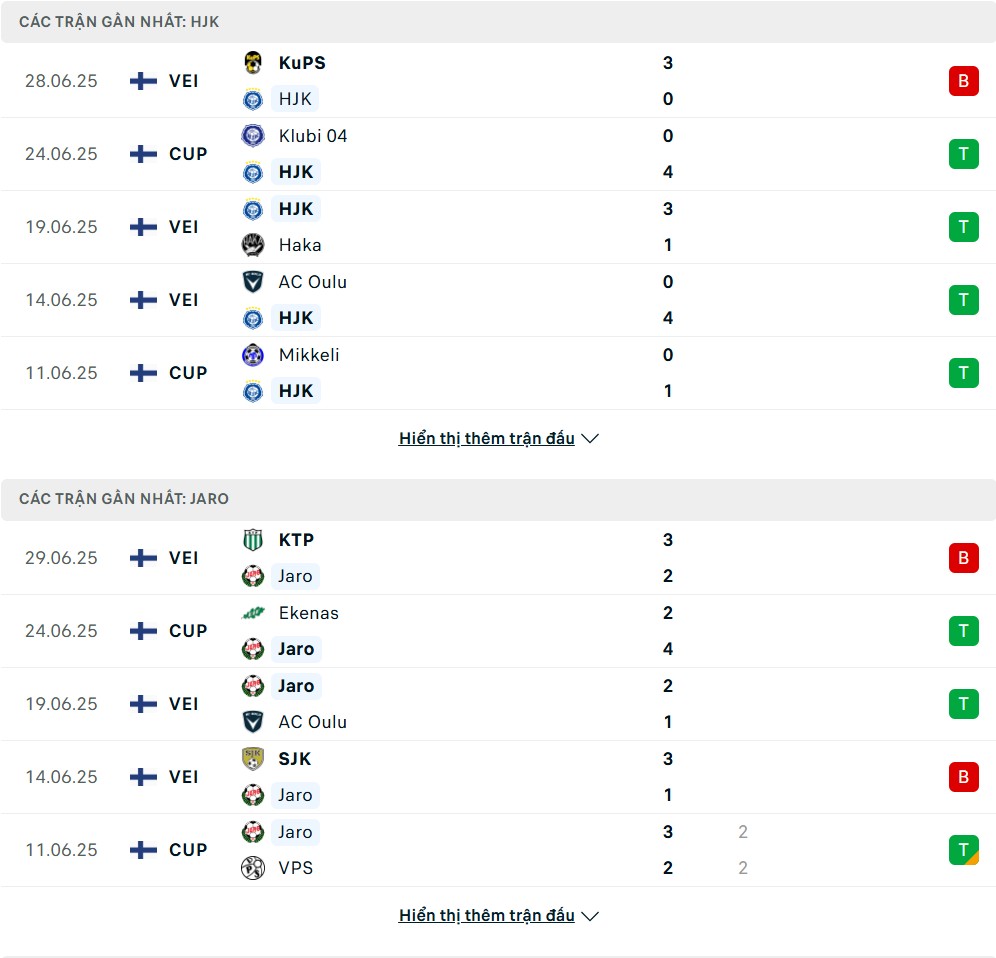Click the VPS team logo
The image size is (996, 958).
(253, 868)
